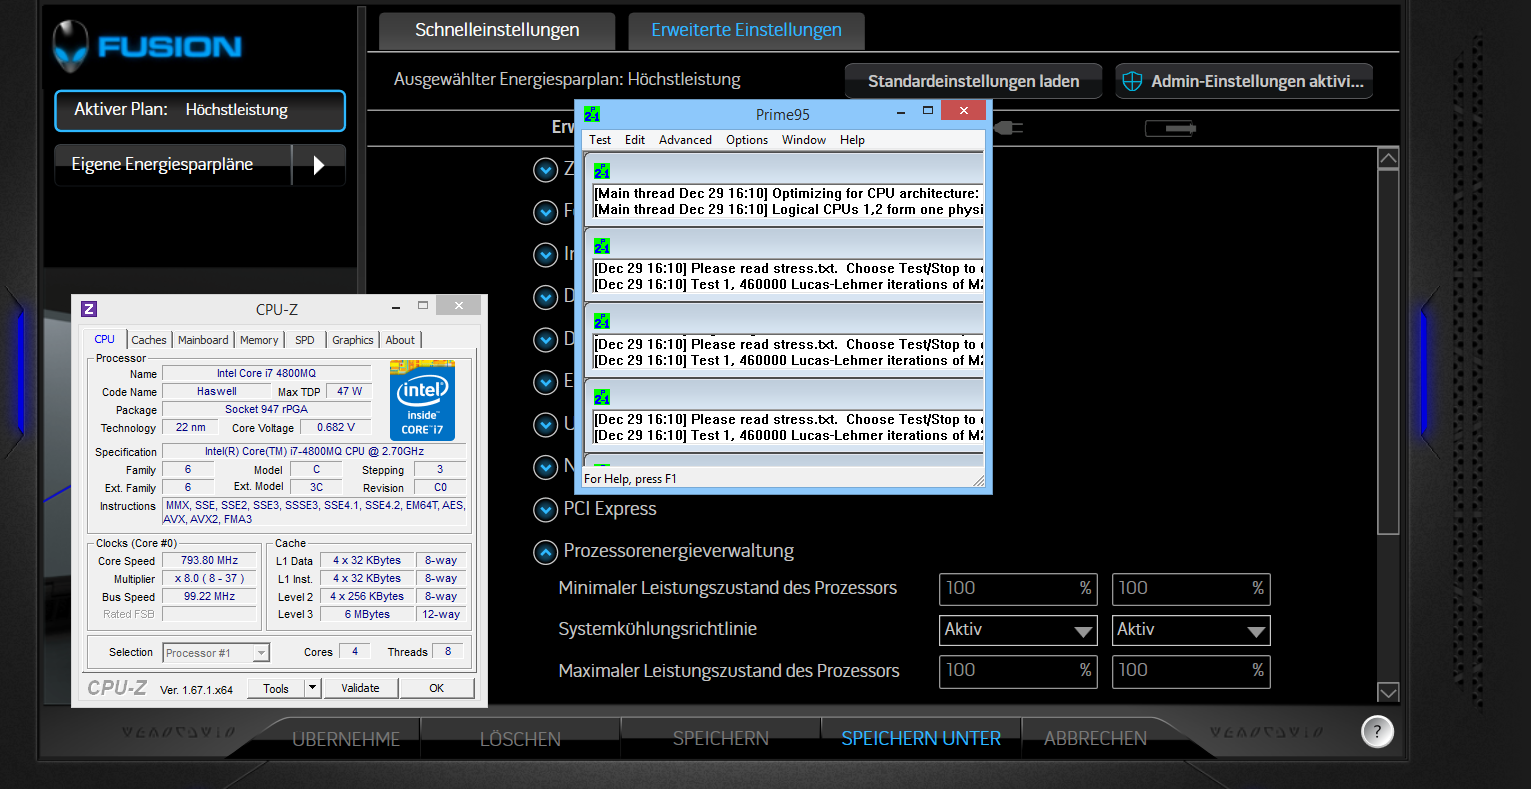Open the Help menu in Prime95
This screenshot has height=789, width=1531.
pyautogui.click(x=852, y=140)
